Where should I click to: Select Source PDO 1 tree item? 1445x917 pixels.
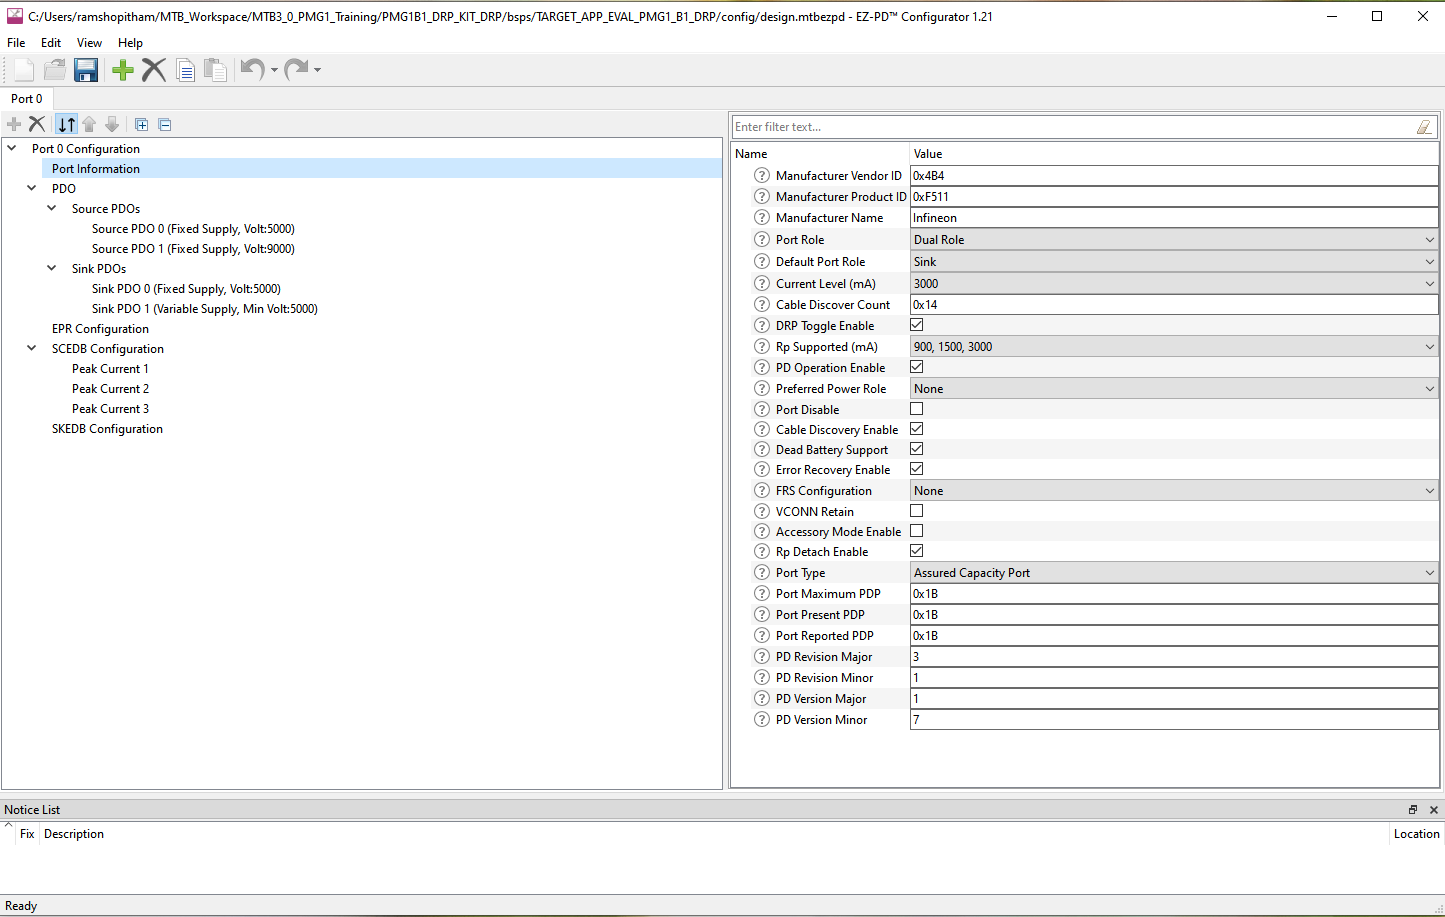(193, 249)
